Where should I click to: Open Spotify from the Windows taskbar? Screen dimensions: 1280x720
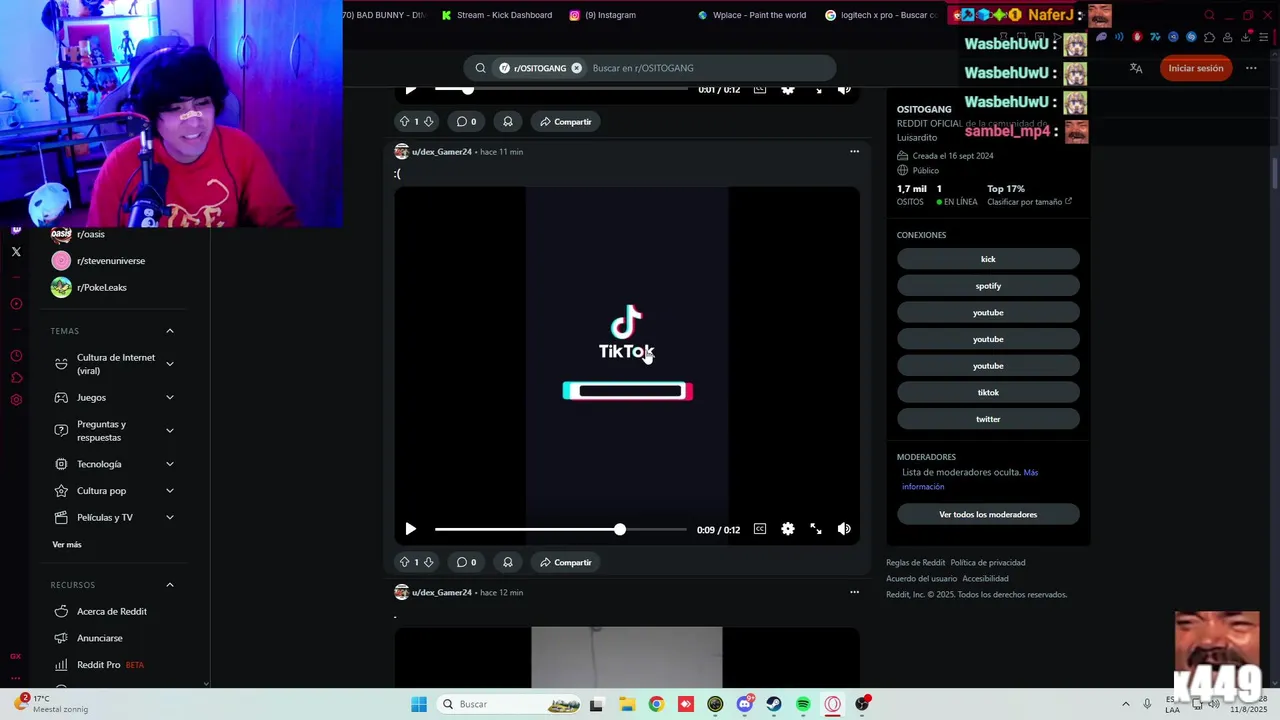click(x=803, y=704)
